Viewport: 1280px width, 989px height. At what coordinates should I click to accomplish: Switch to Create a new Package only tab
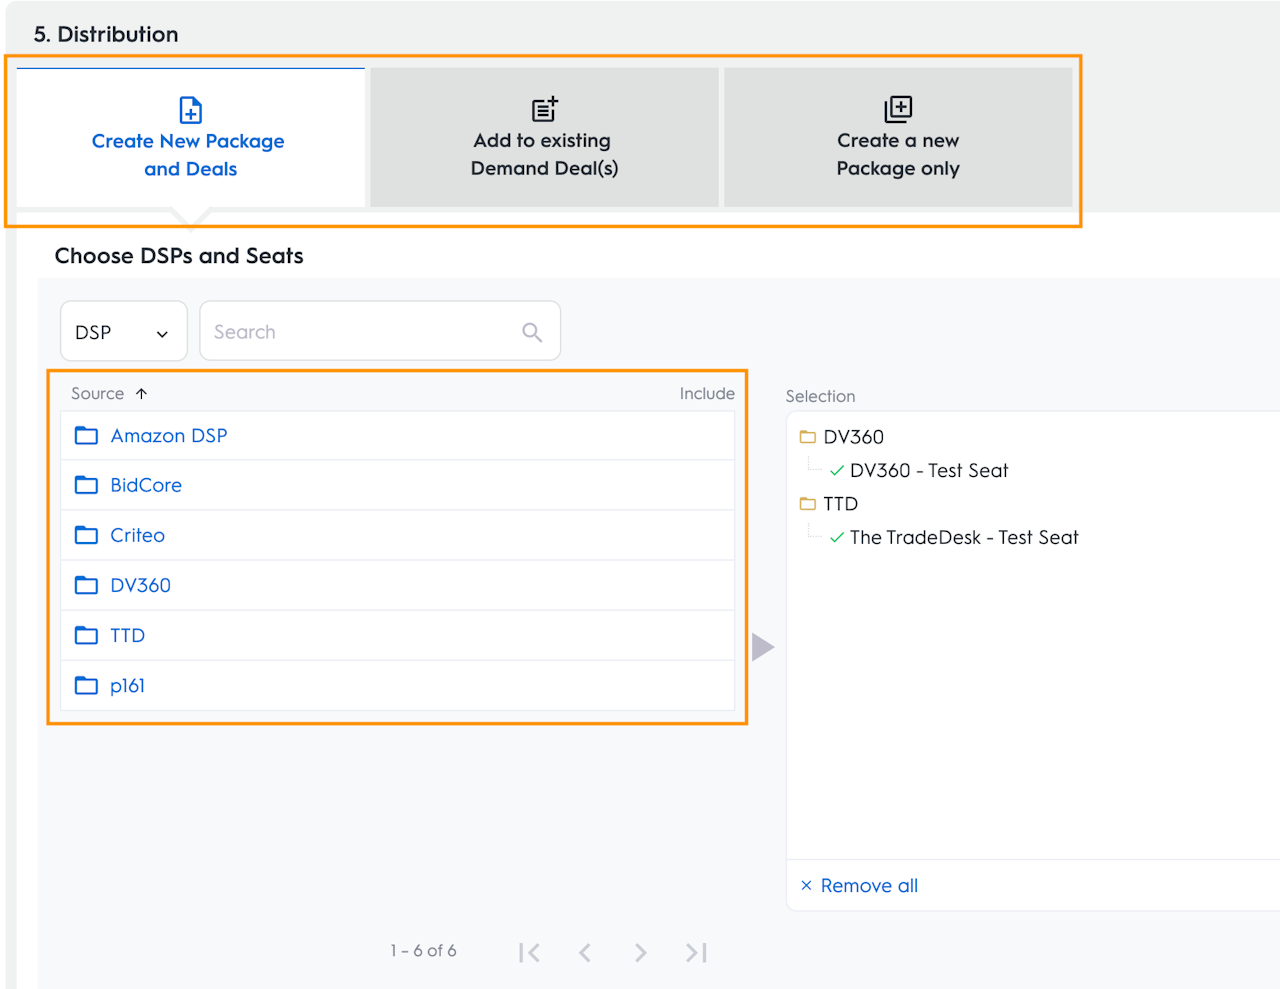(x=898, y=138)
